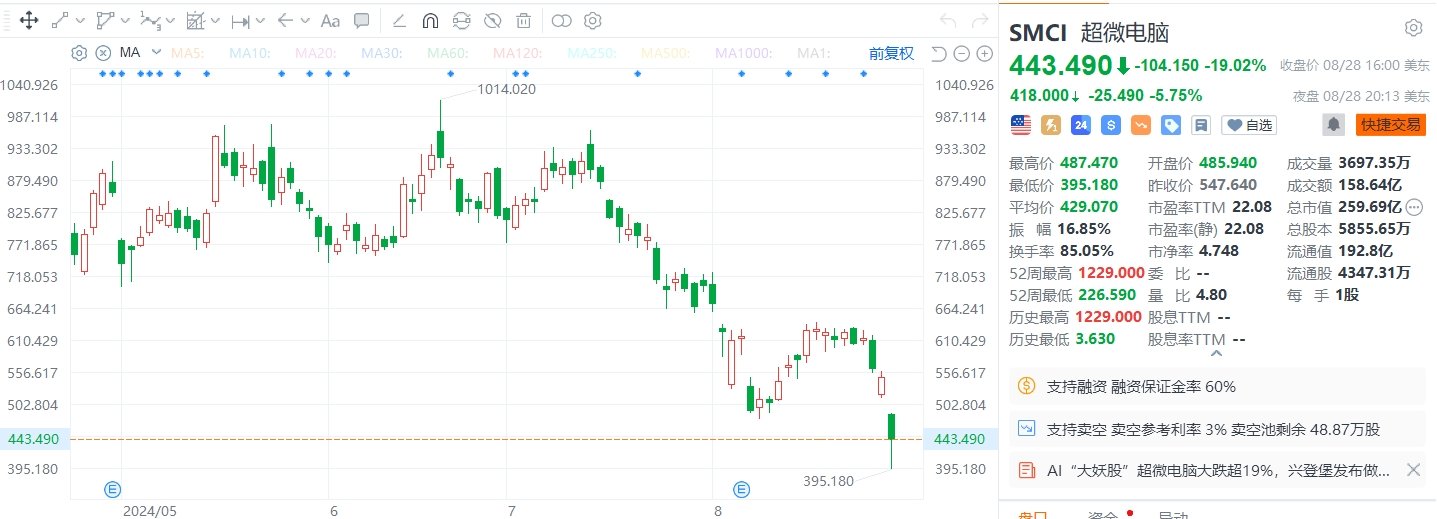Select the polygon shape drawing tool
The width and height of the screenshot is (1437, 519).
tap(105, 20)
